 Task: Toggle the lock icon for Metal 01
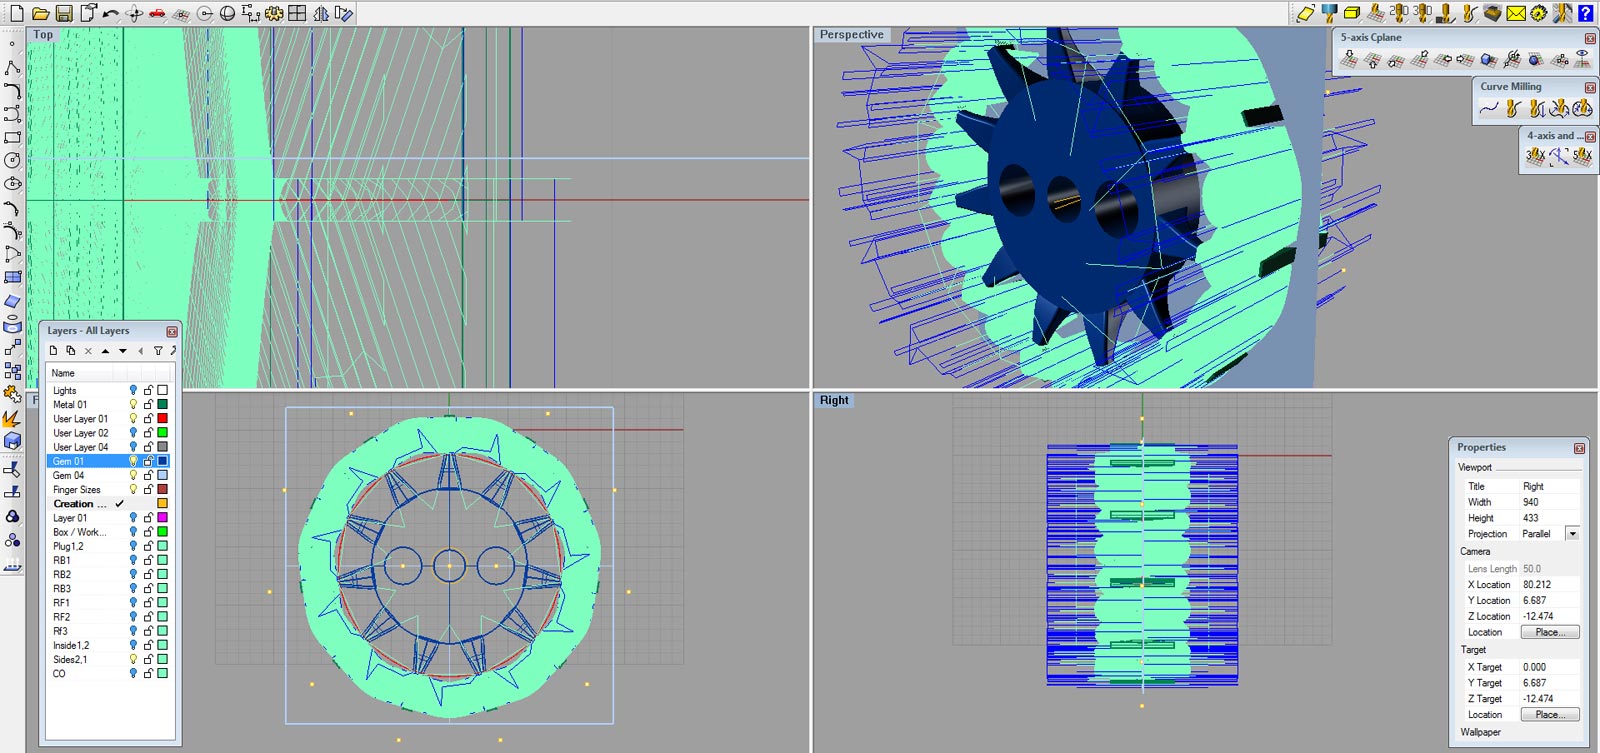tap(148, 404)
